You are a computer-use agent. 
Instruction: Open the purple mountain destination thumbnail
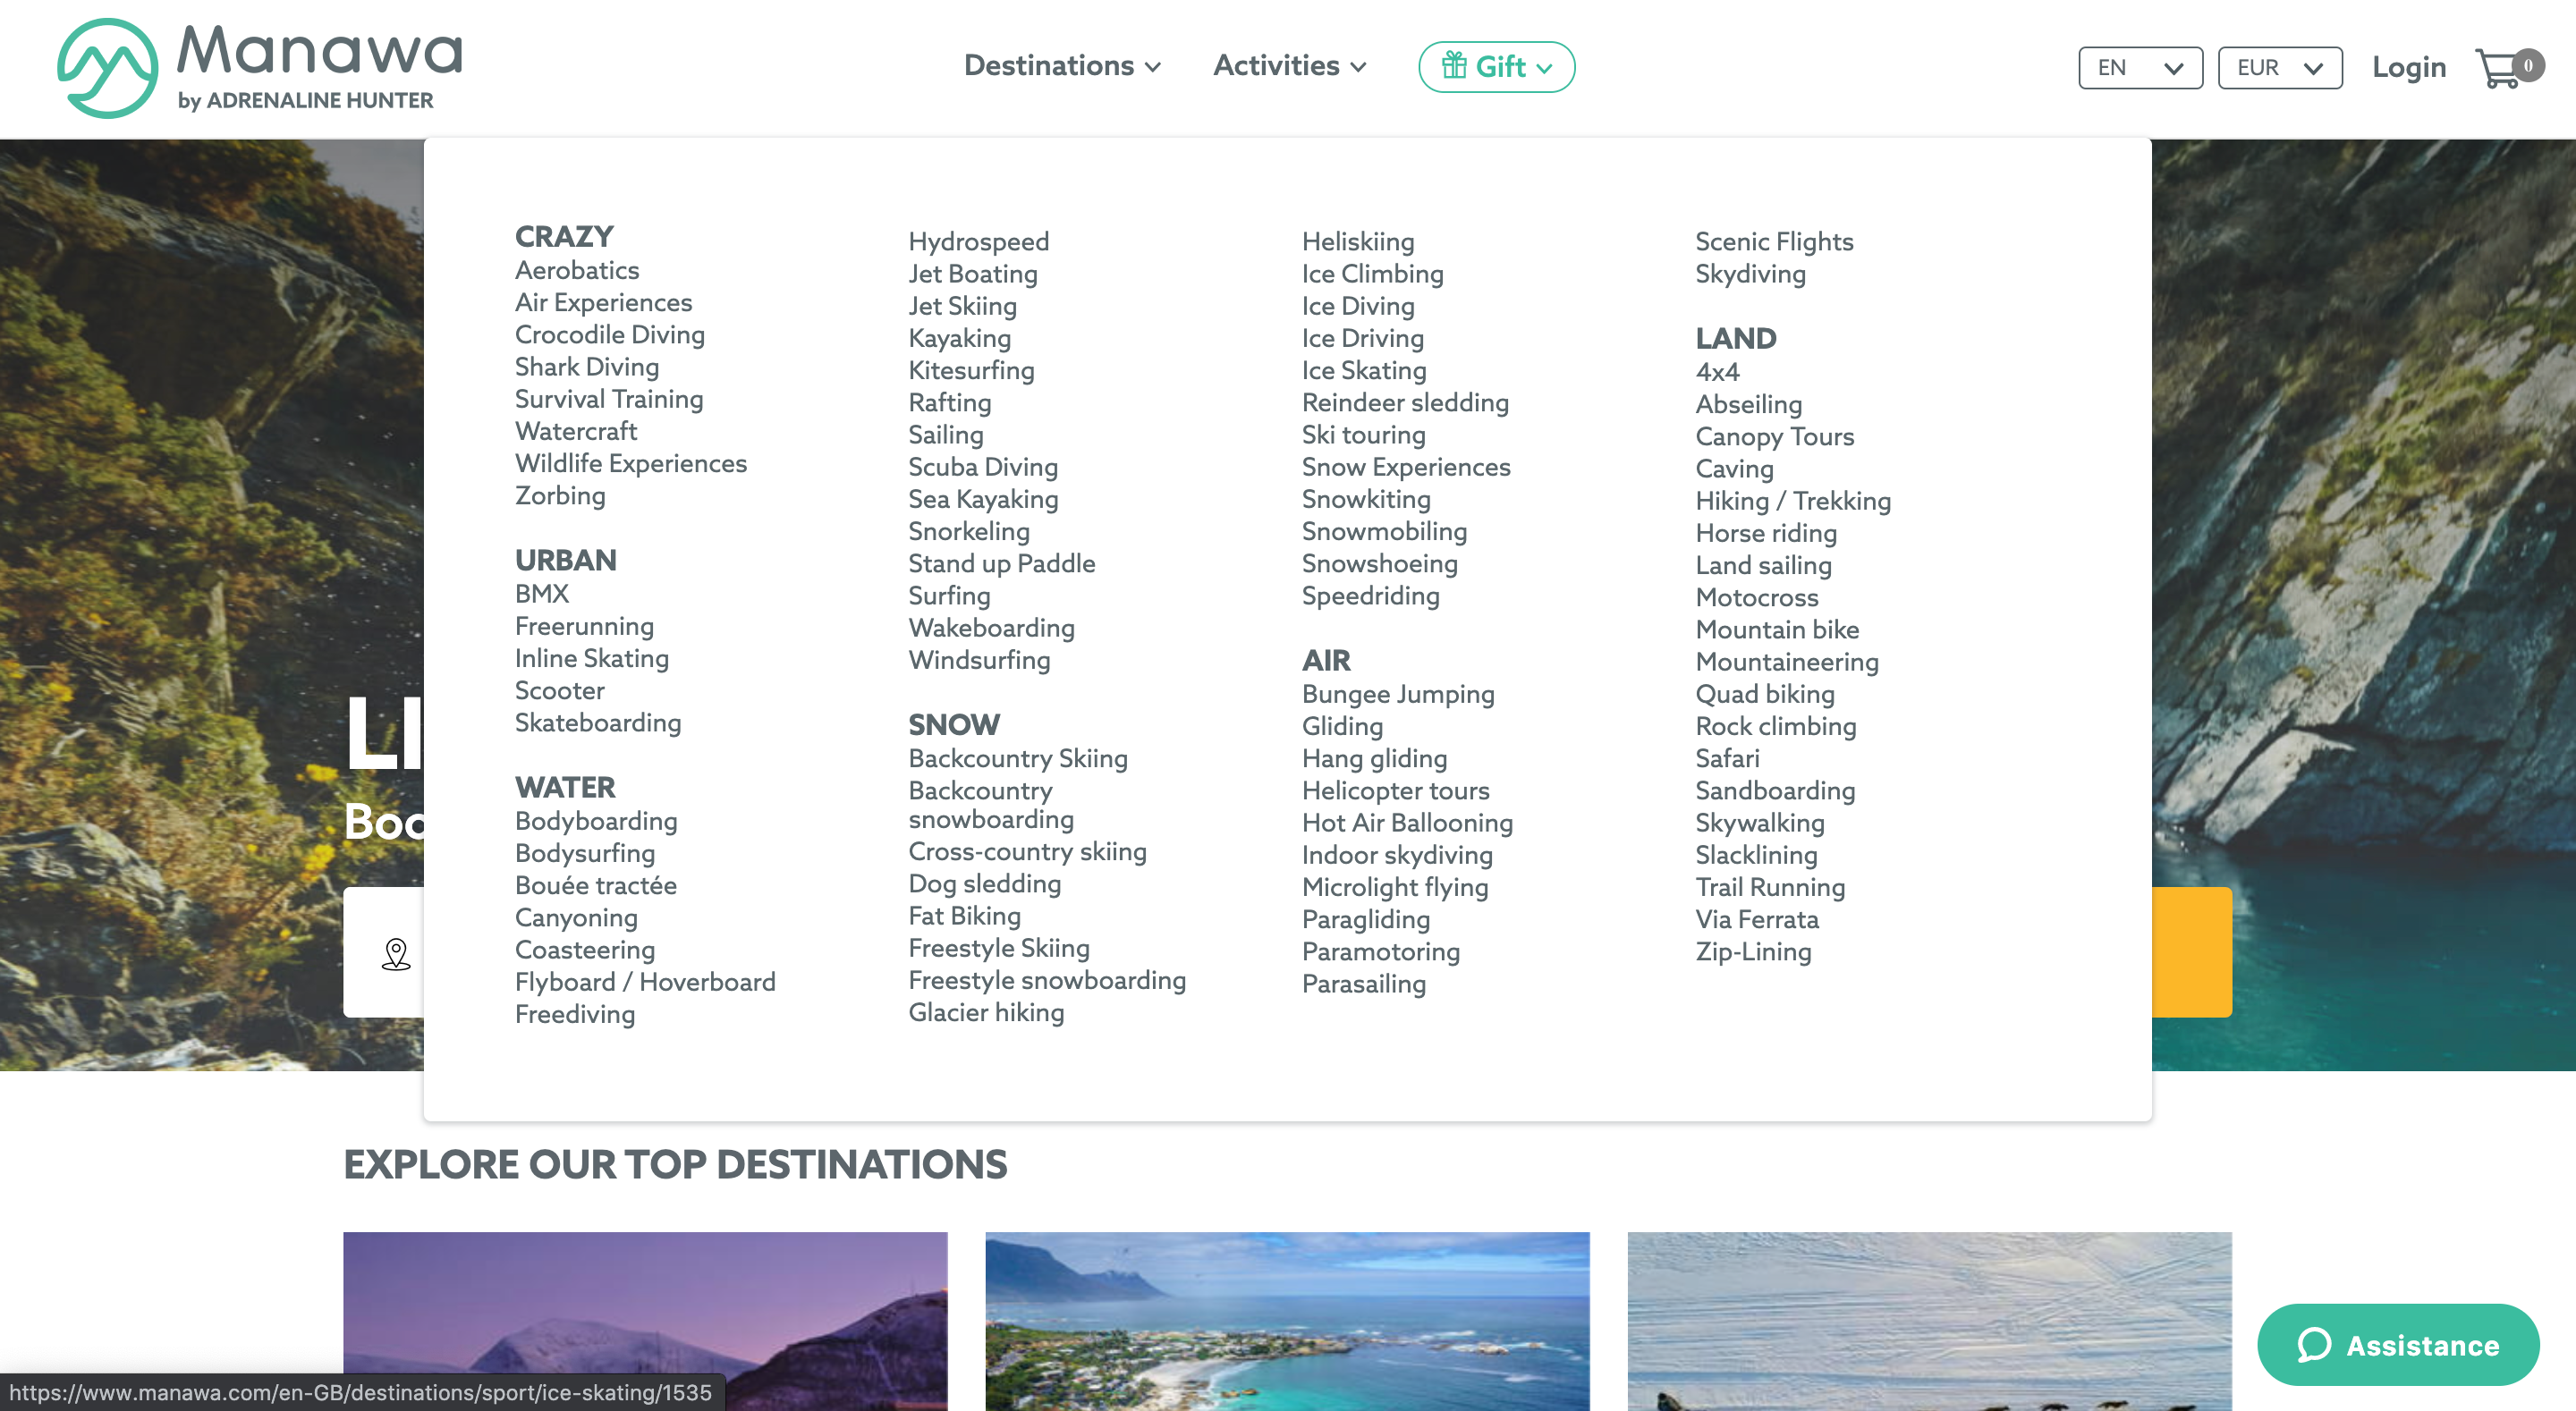point(645,1321)
